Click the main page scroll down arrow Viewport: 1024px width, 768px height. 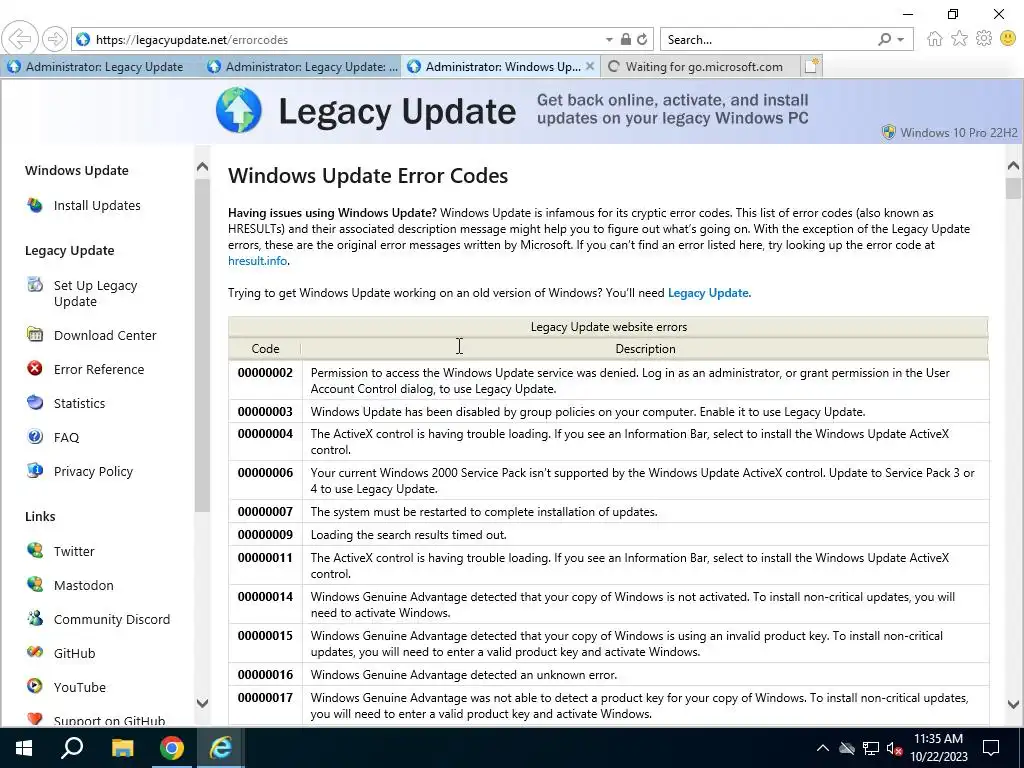[x=1013, y=704]
